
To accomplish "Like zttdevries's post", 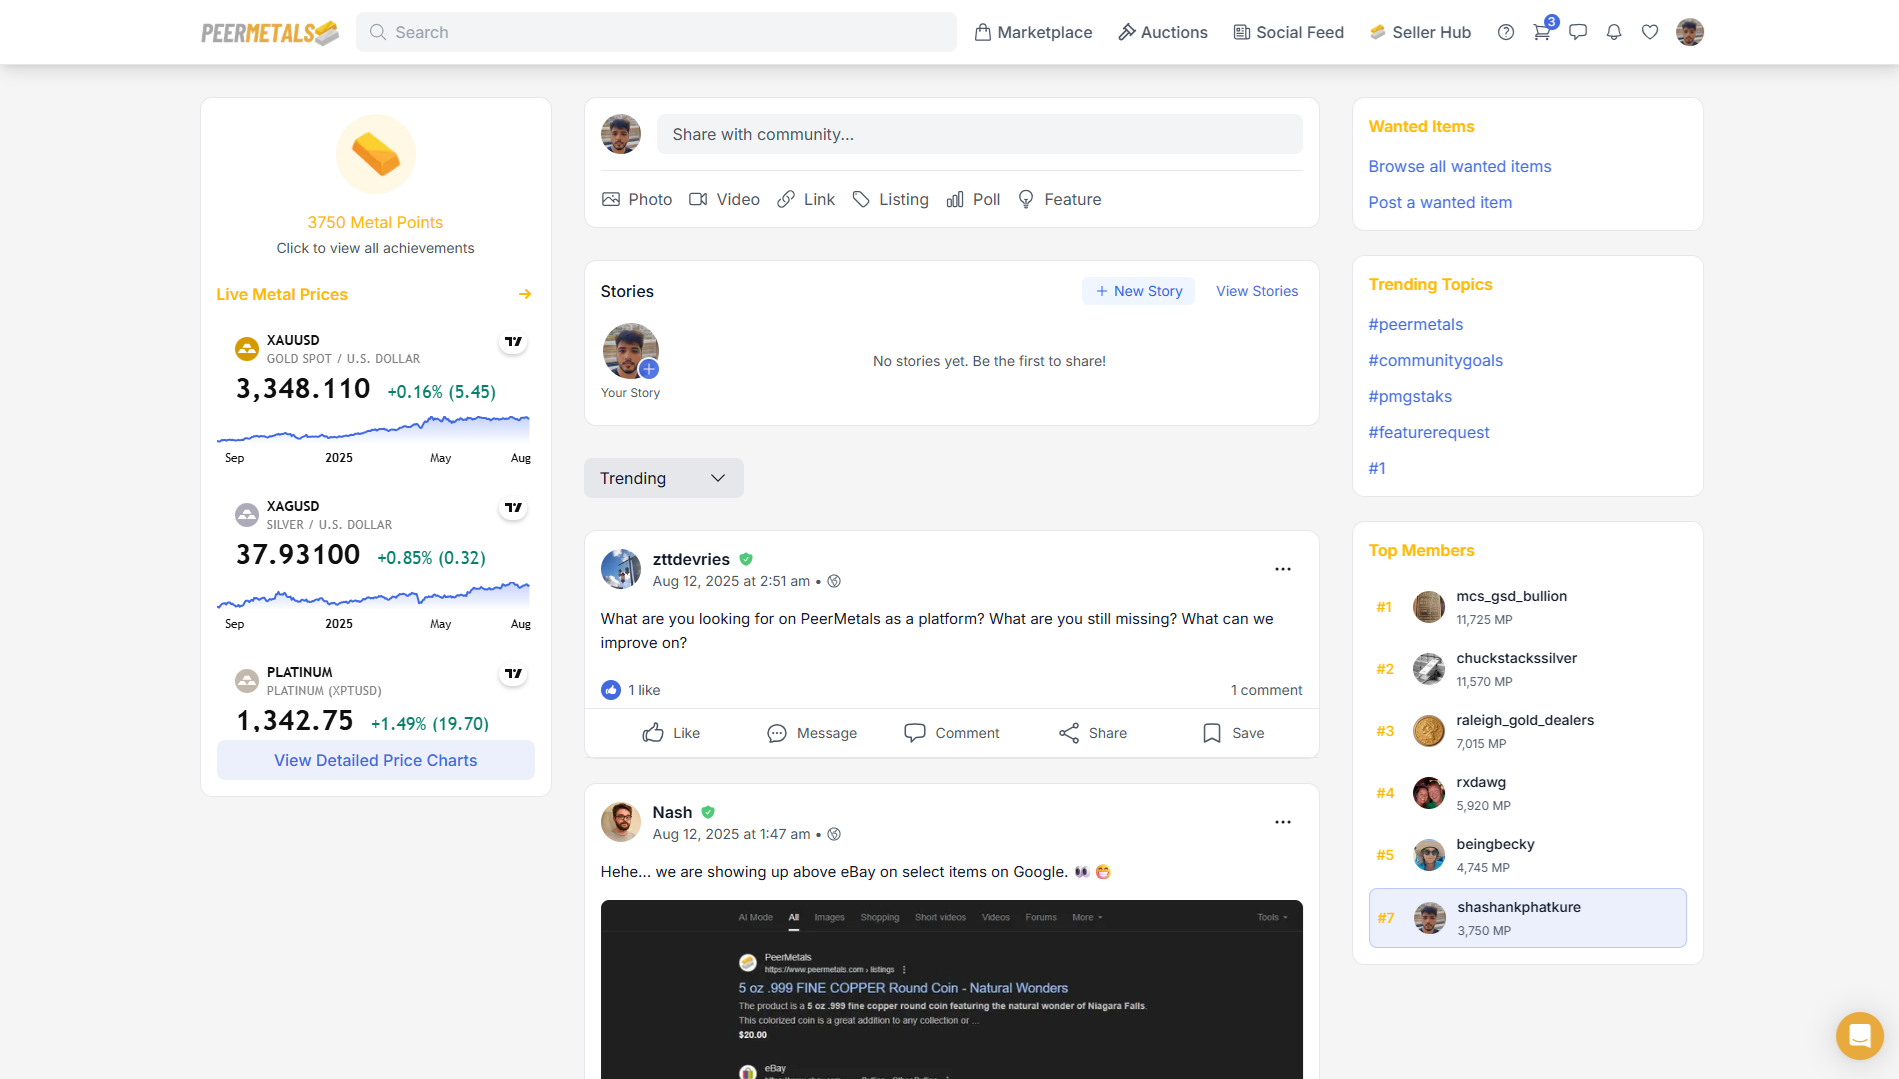I will coord(671,733).
